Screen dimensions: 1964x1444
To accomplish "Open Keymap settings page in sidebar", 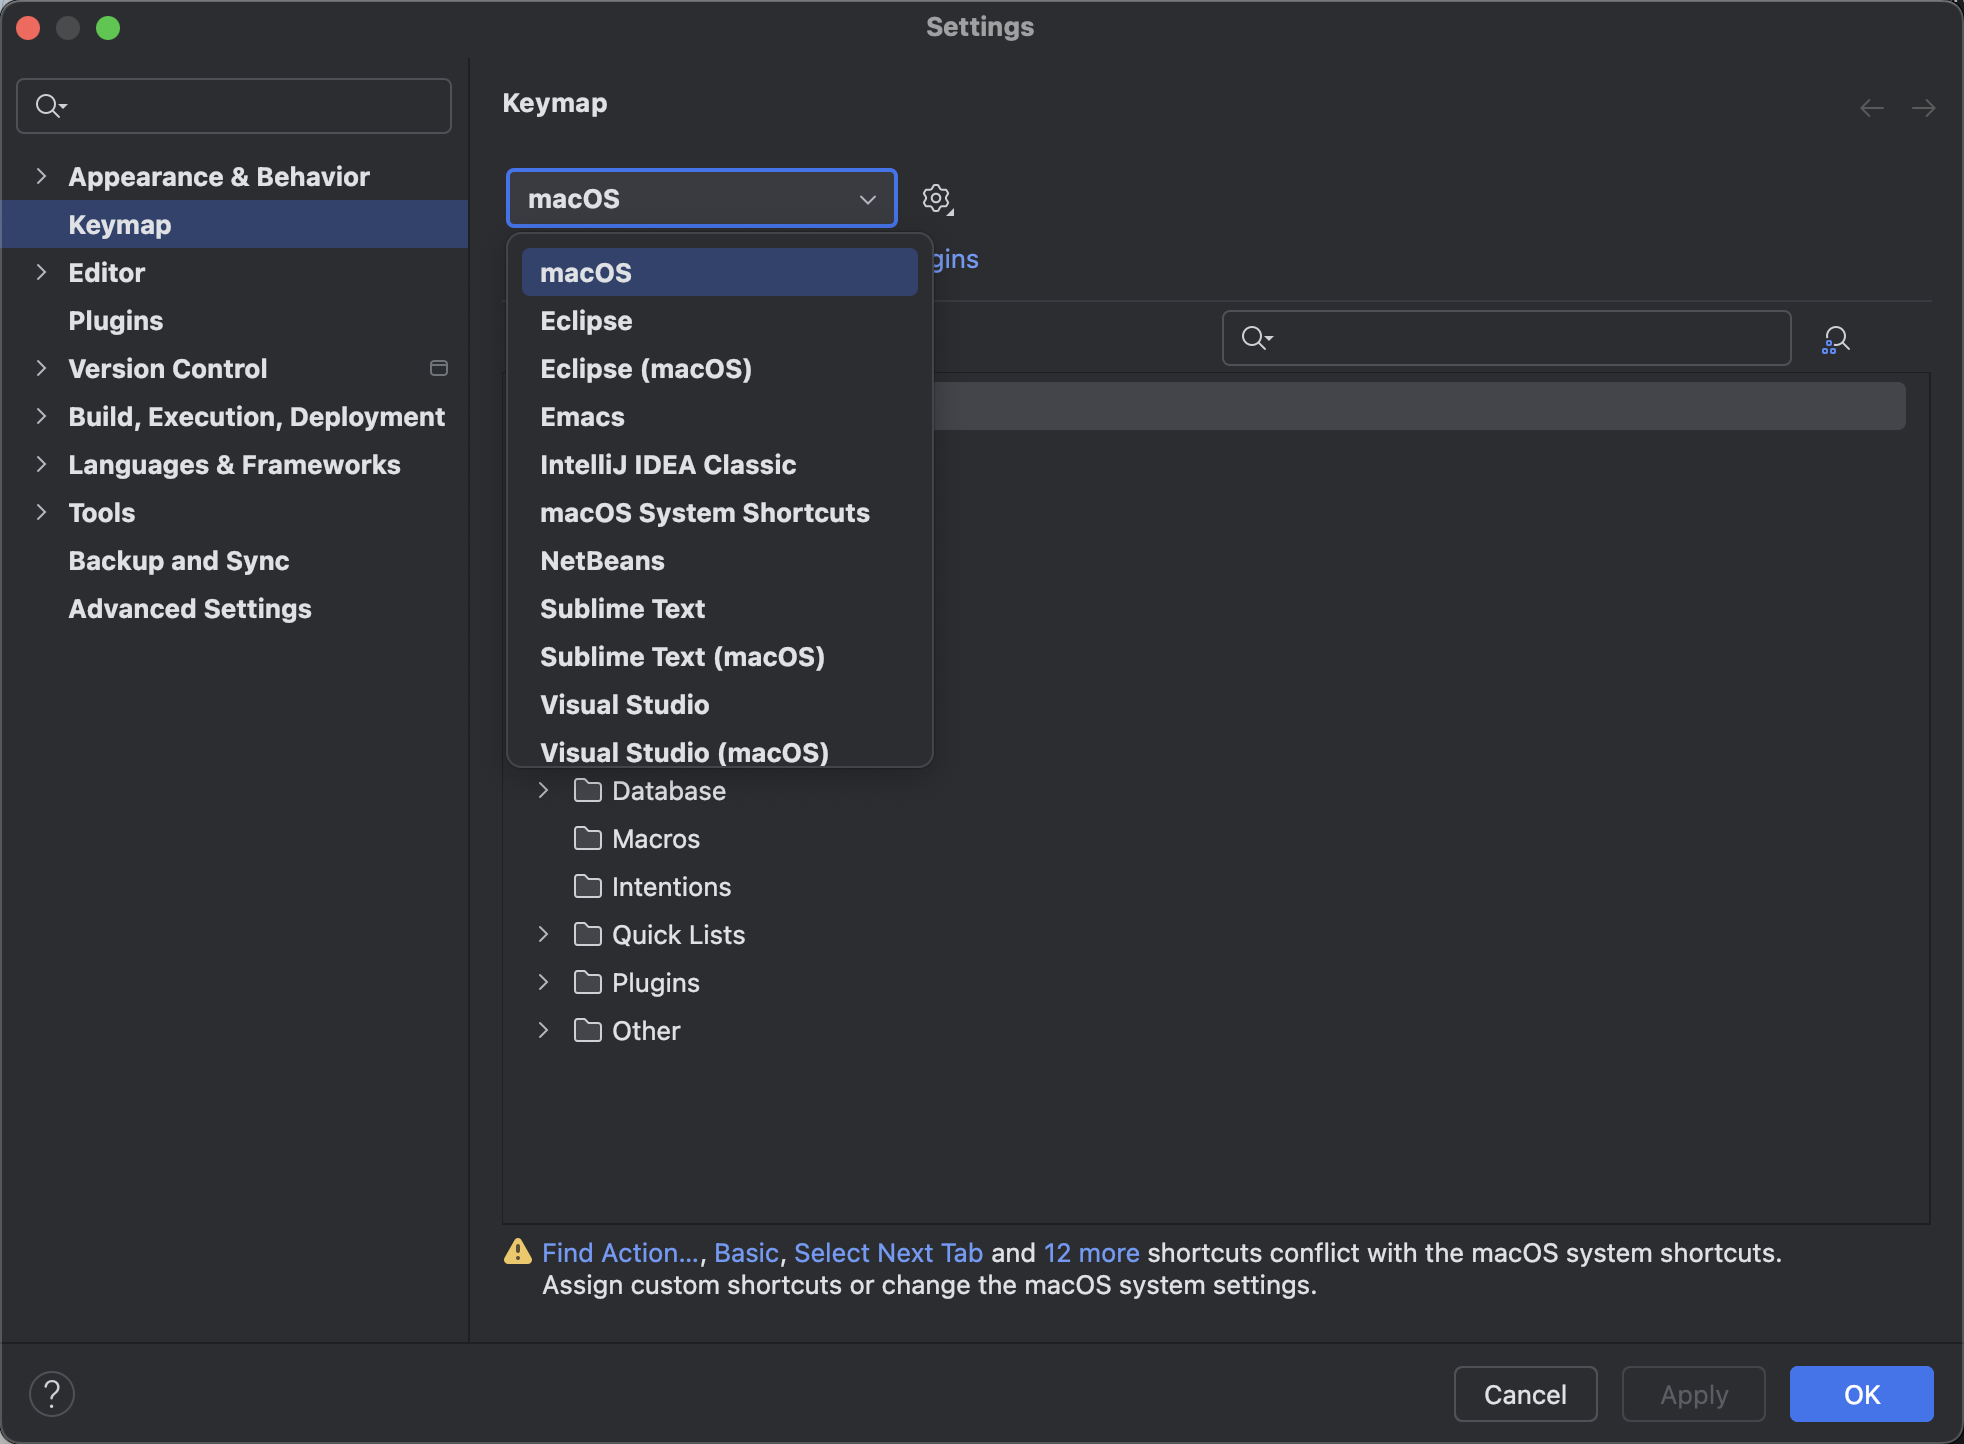I will coord(234,225).
